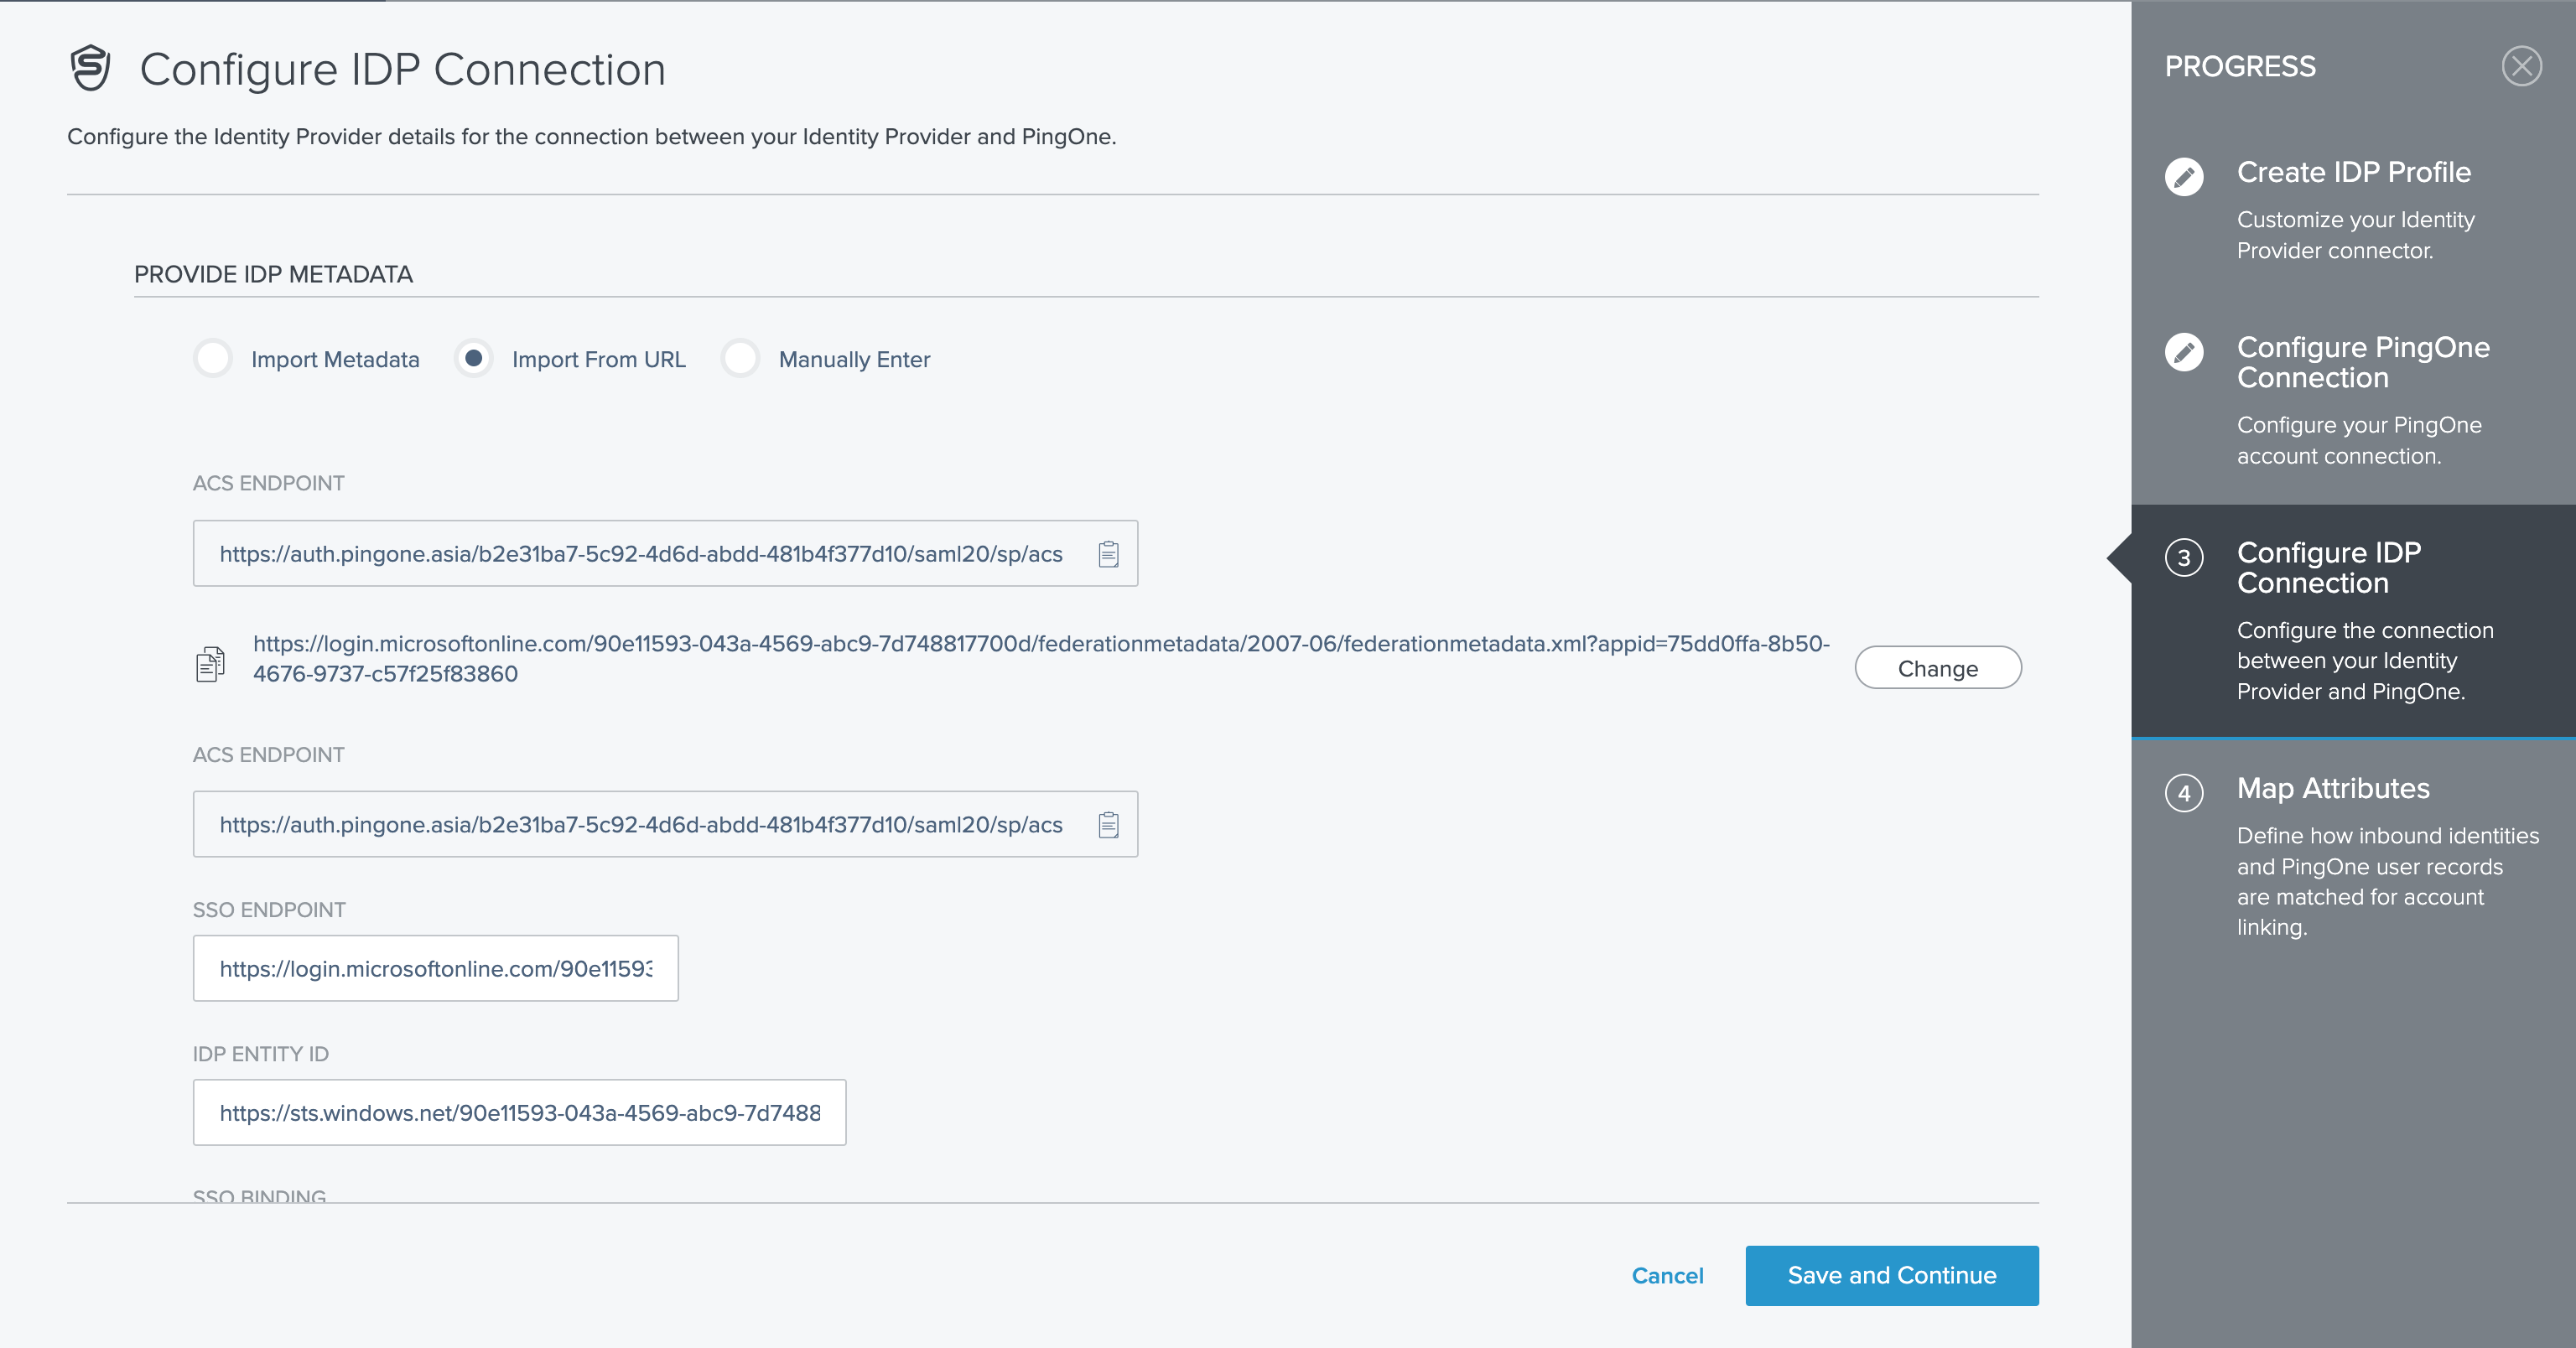Click into the SSO Endpoint field
The height and width of the screenshot is (1348, 2576).
click(x=435, y=968)
